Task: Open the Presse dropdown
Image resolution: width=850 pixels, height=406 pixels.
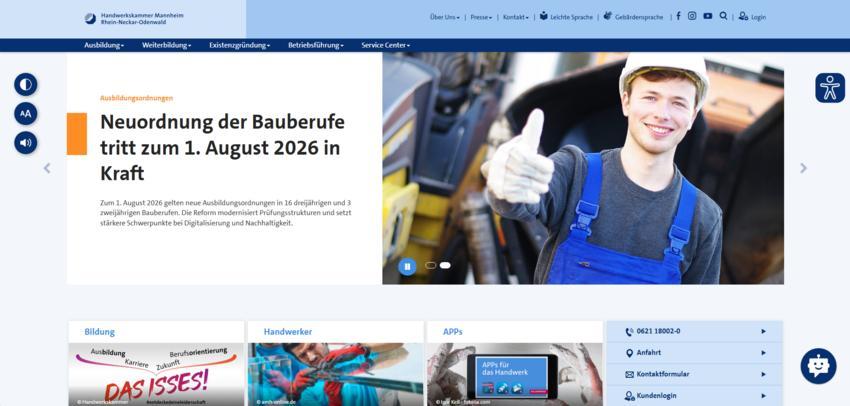Action: 481,17
